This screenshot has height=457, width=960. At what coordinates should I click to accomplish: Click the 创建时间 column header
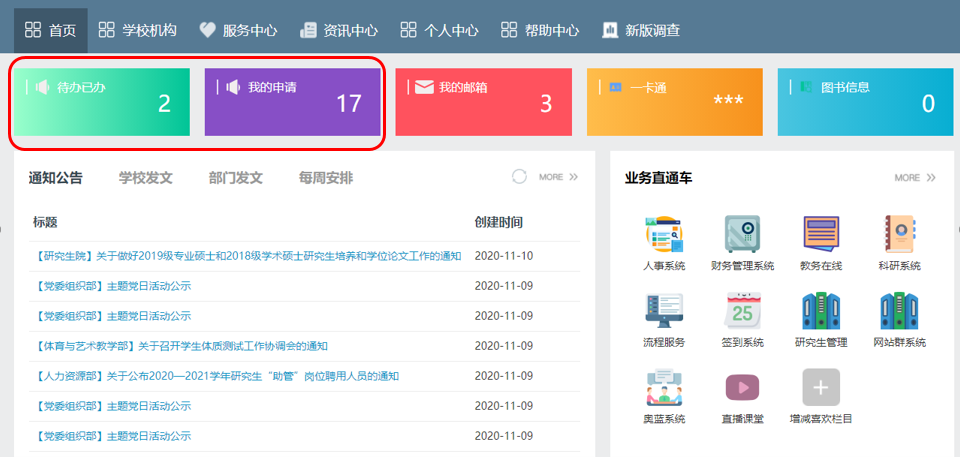pyautogui.click(x=498, y=222)
